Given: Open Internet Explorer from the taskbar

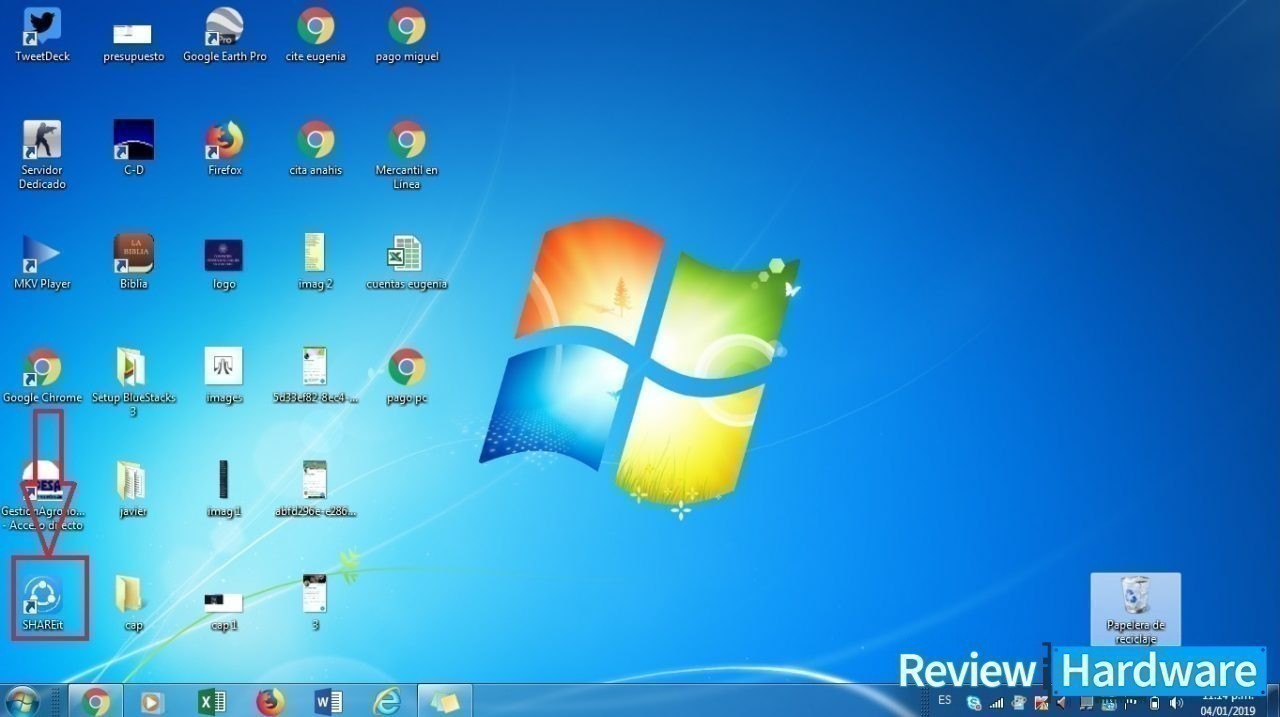Looking at the screenshot, I should pos(386,701).
